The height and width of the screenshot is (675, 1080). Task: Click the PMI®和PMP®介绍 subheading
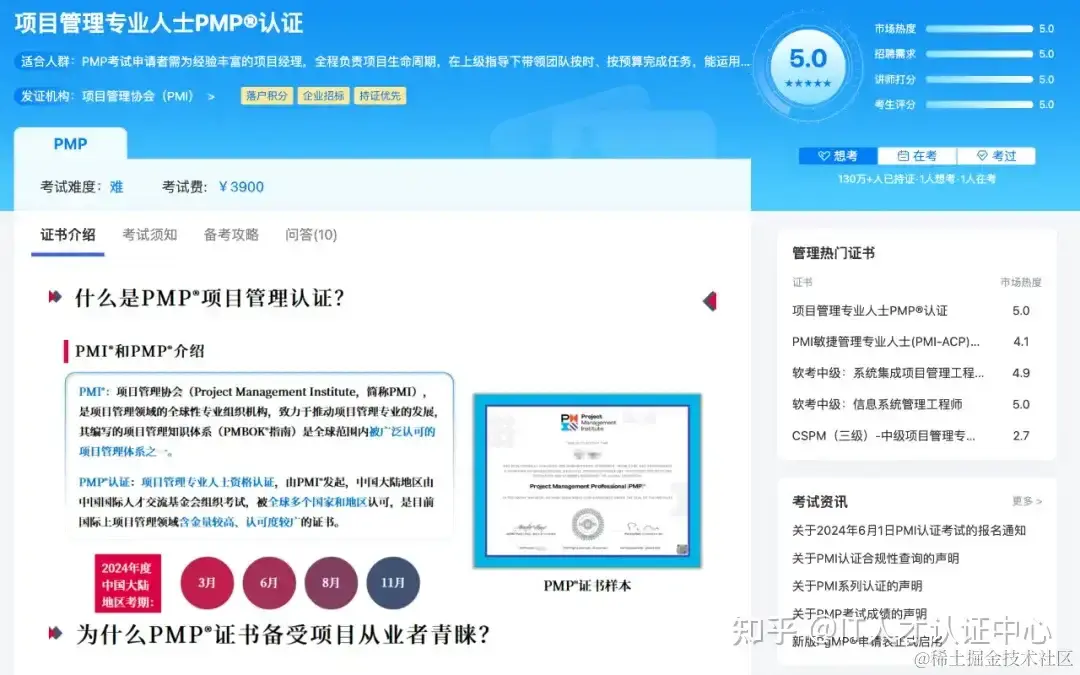(139, 351)
